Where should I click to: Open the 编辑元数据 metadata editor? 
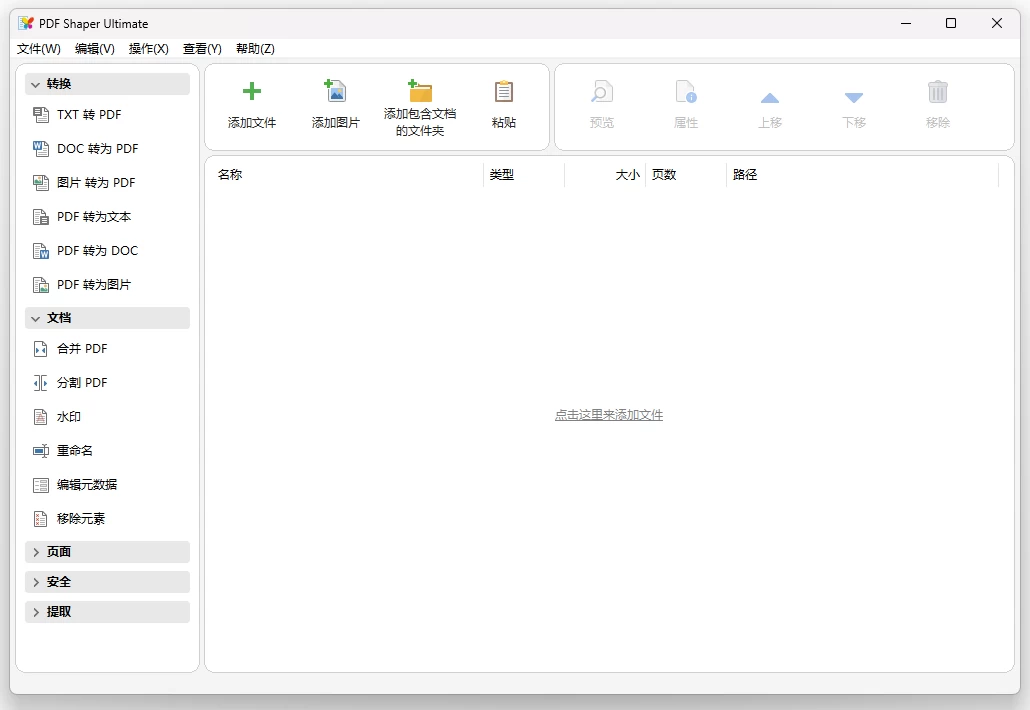click(x=88, y=484)
